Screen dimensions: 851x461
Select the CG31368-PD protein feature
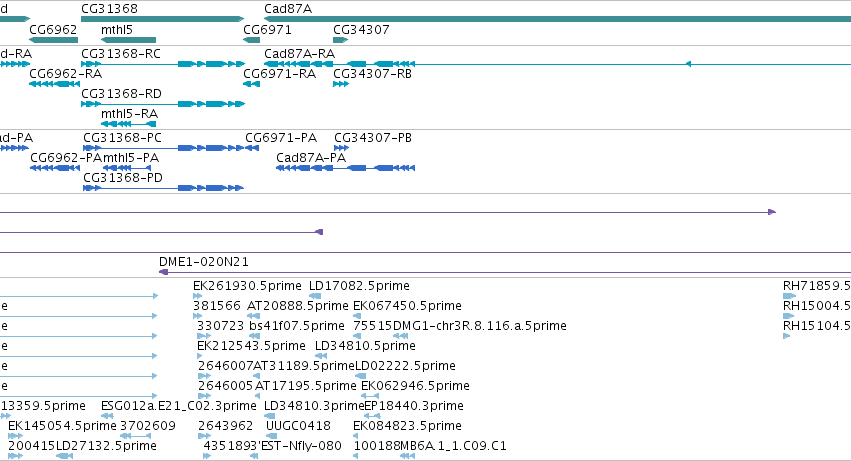[163, 188]
